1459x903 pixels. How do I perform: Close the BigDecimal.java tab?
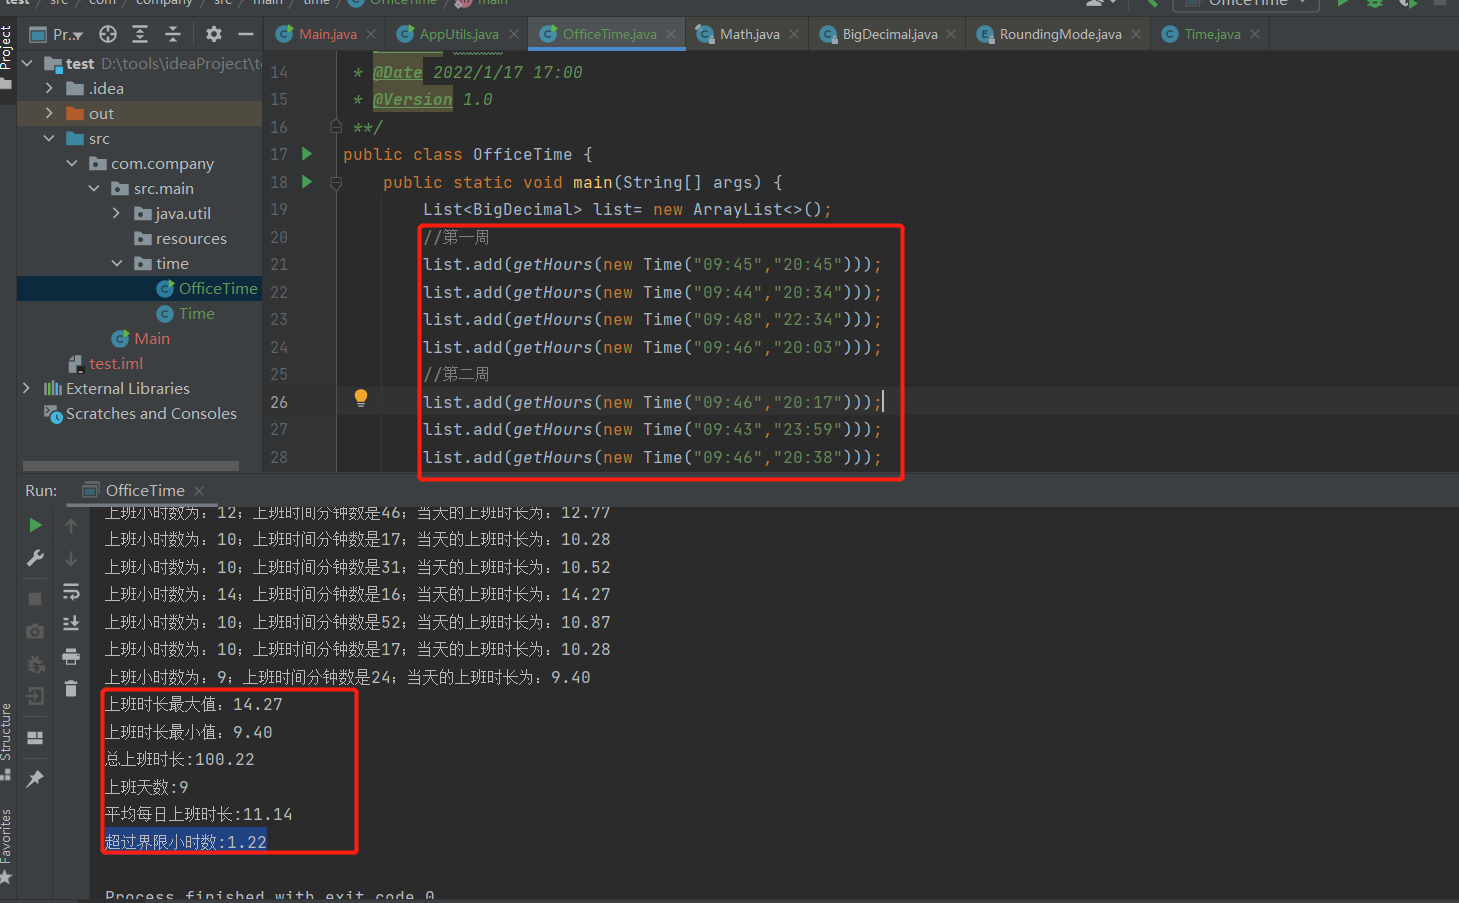pos(951,34)
